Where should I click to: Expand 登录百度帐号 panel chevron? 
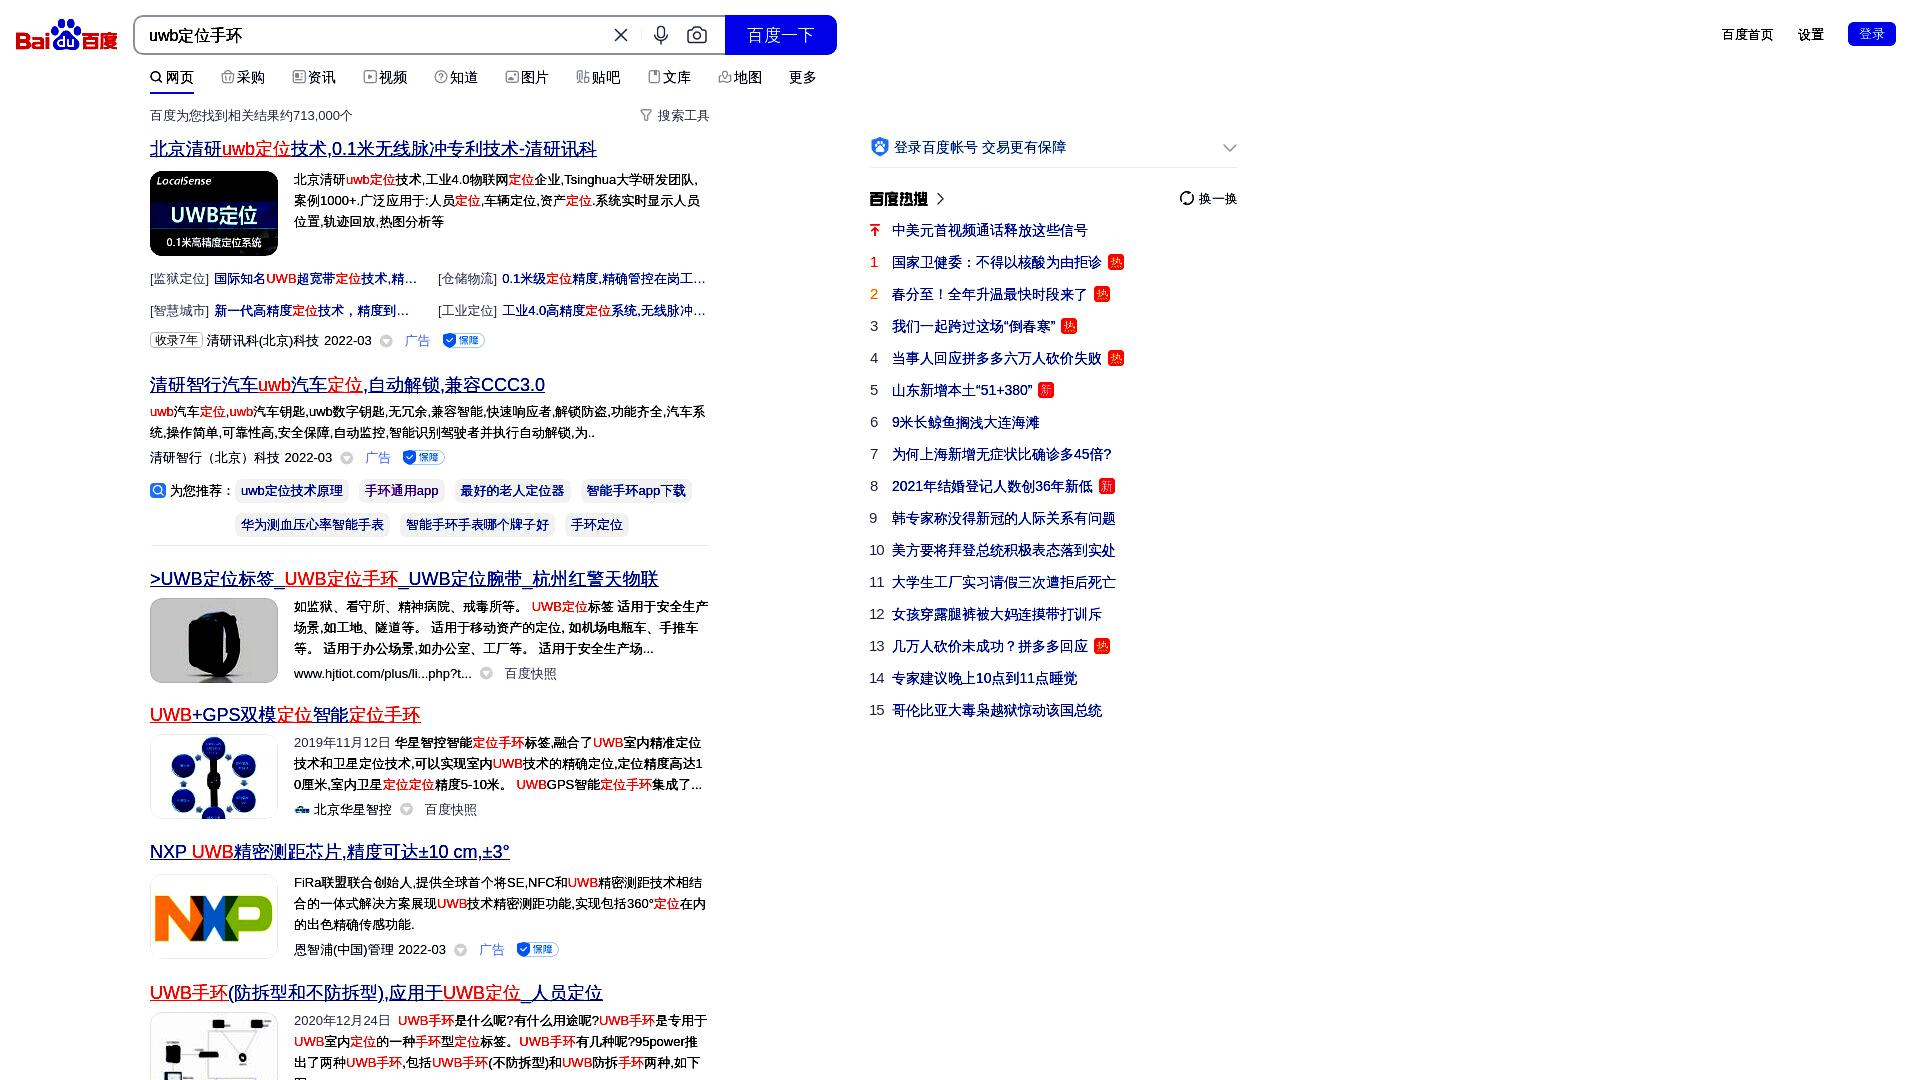(x=1229, y=148)
